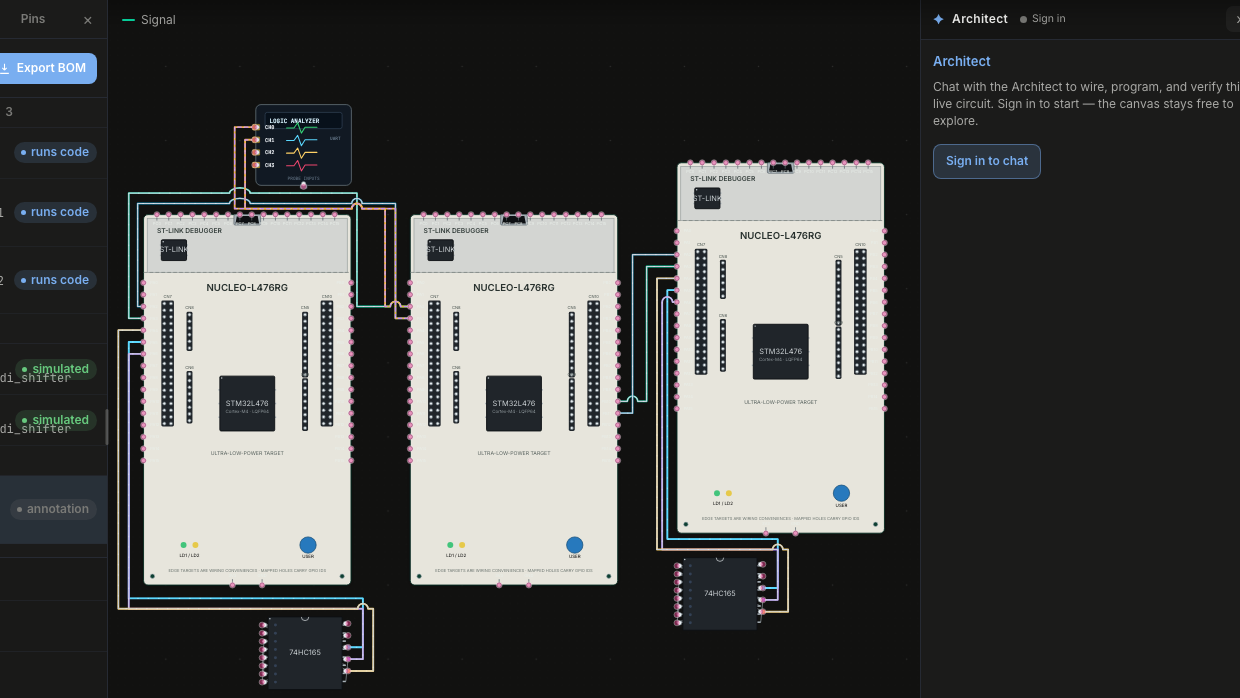Click the CH0 probe pin on the Logic Analyzer

pyautogui.click(x=256, y=127)
